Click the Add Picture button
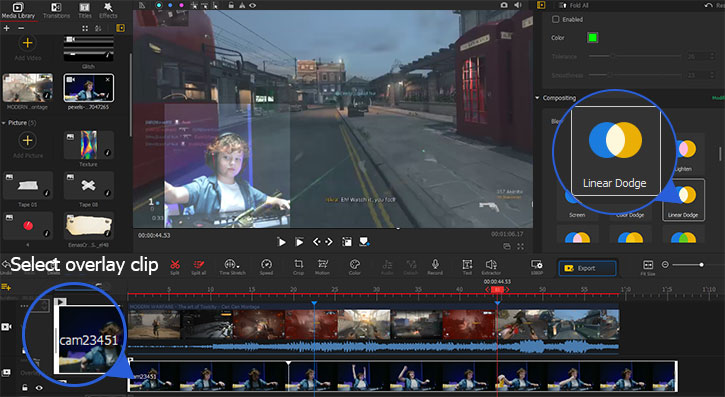 [x=27, y=145]
